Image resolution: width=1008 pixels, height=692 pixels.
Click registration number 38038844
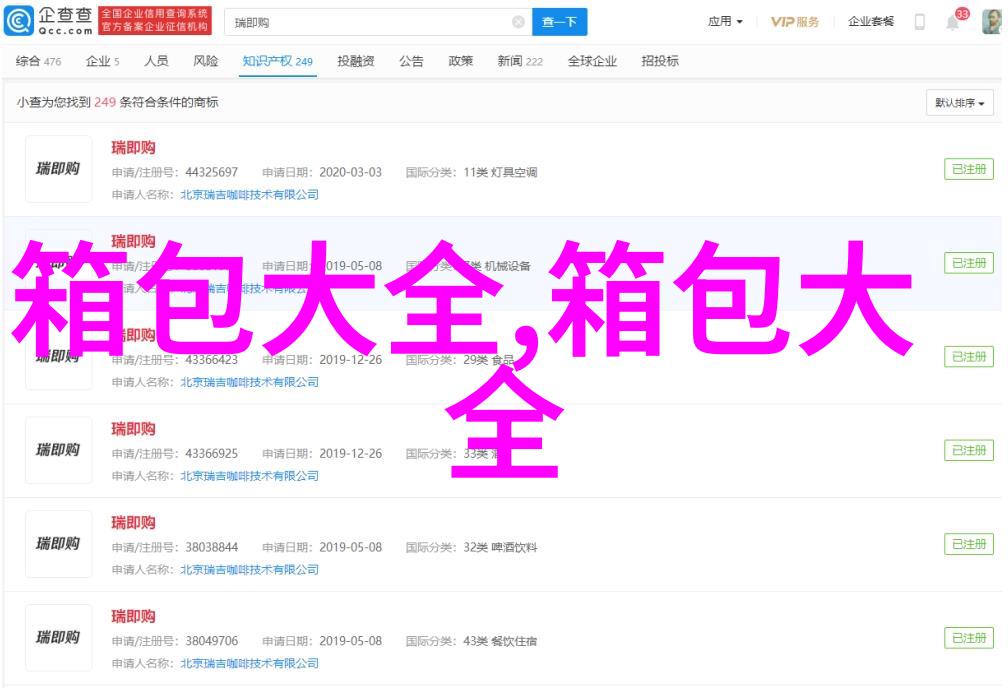(212, 547)
